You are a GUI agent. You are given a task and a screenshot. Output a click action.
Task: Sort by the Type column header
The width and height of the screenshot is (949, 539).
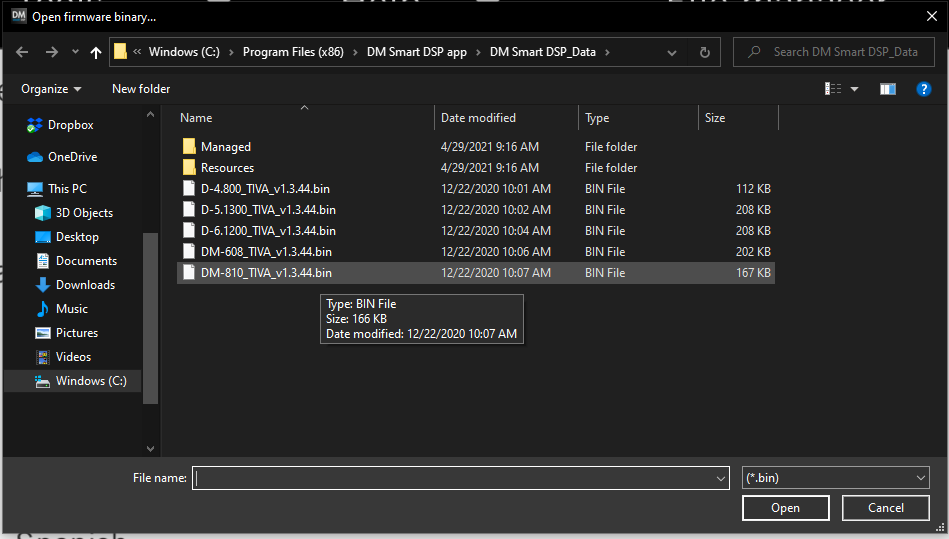639,118
